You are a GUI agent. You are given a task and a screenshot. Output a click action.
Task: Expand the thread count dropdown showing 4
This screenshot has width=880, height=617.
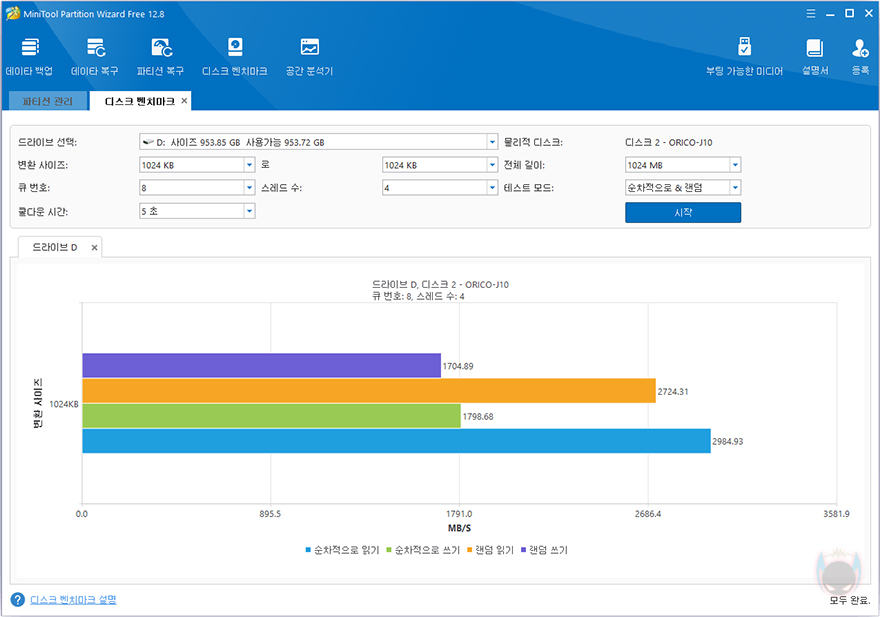(492, 188)
